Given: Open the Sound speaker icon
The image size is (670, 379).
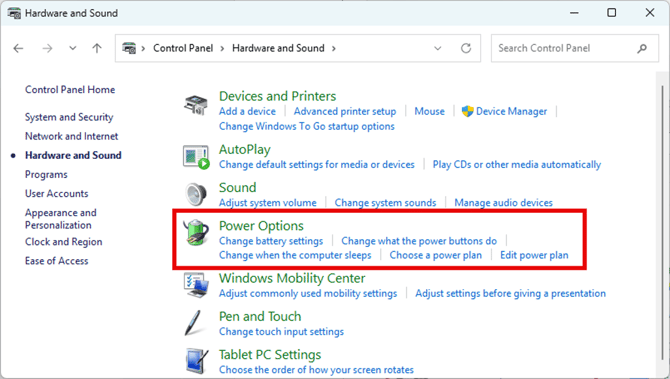Looking at the screenshot, I should click(x=196, y=194).
